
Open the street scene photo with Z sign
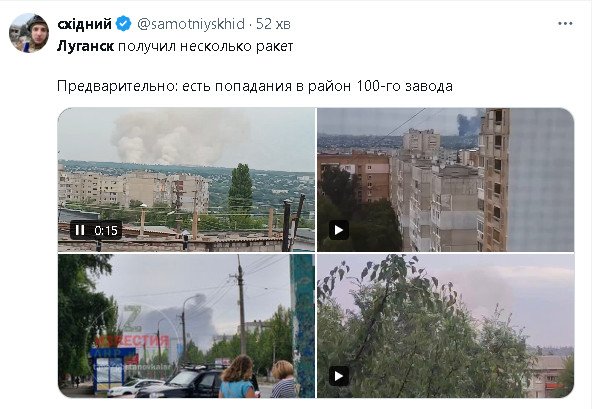pyautogui.click(x=186, y=326)
